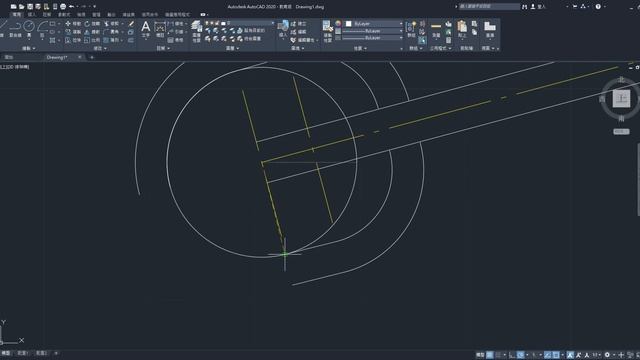Click add layout plus button at bottom

click(56, 353)
